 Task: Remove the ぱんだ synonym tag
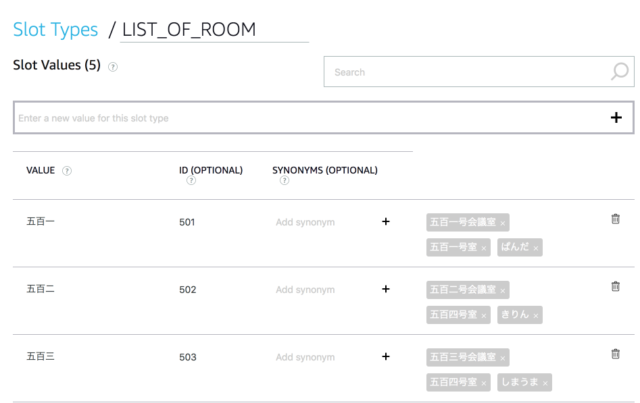click(x=536, y=248)
